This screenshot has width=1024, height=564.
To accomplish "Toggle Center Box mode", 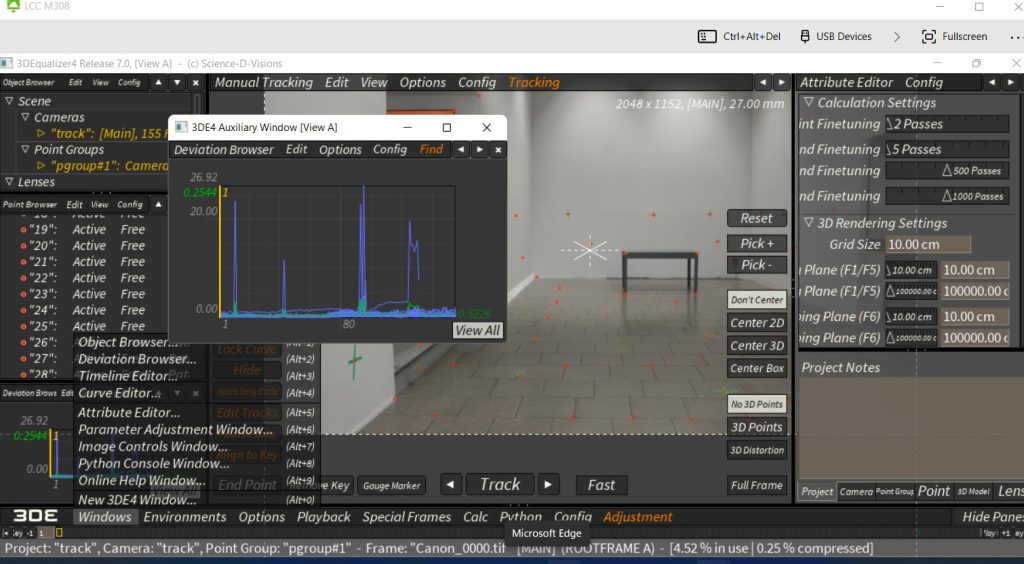I will point(757,368).
